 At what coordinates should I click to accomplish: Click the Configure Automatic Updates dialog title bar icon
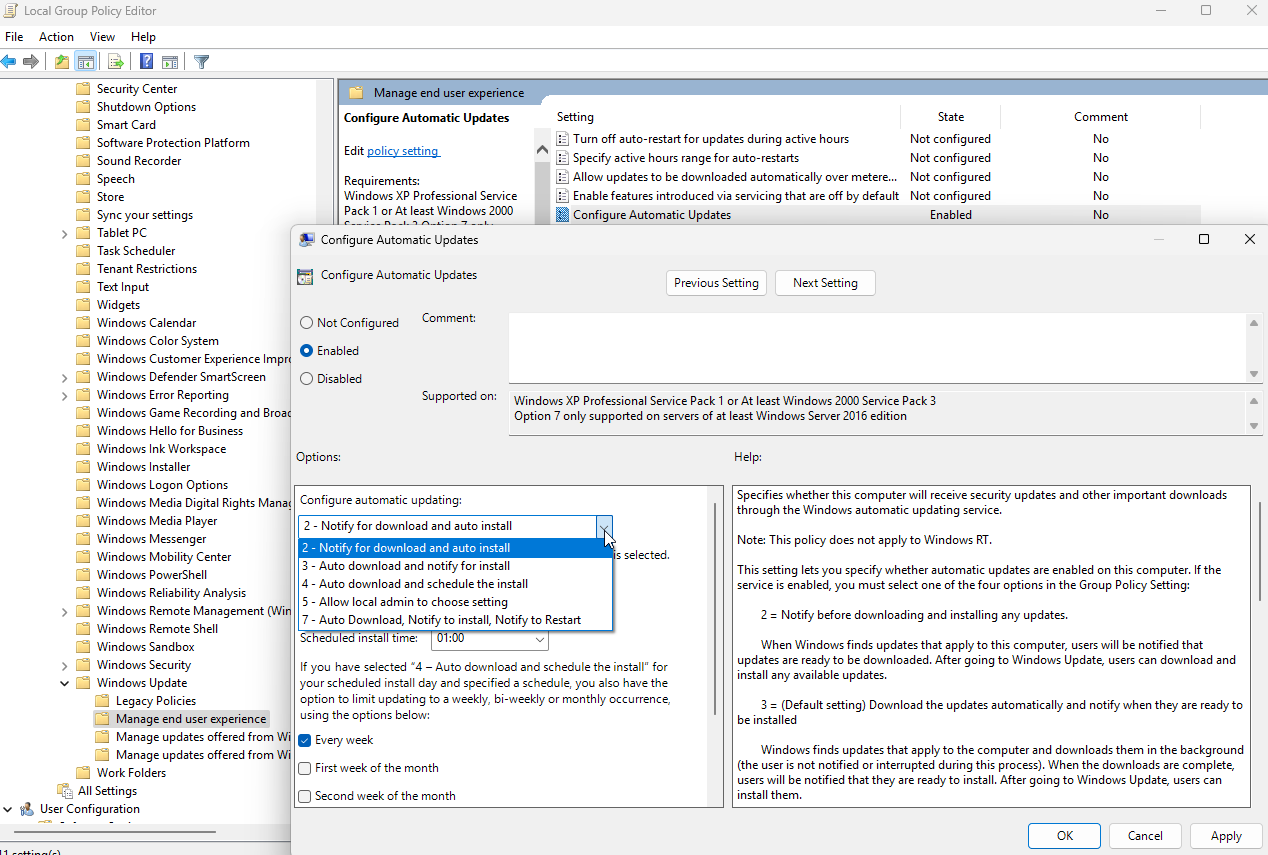pyautogui.click(x=306, y=240)
